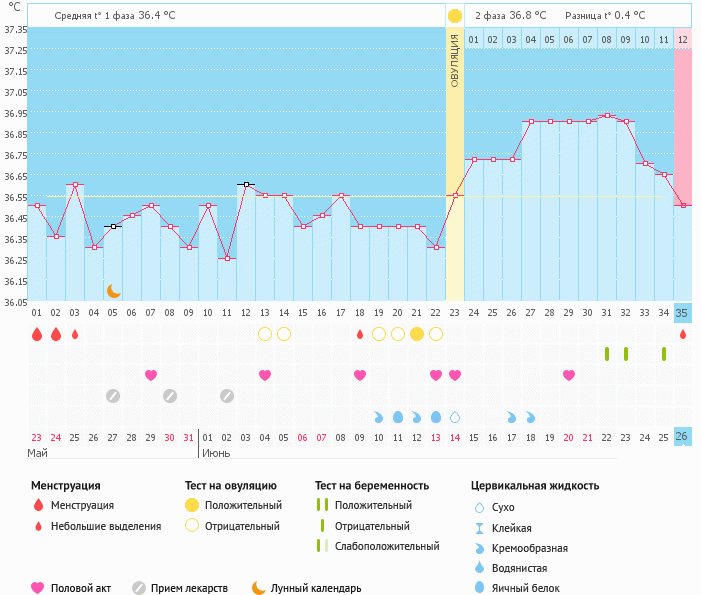Click the yellow ovulation sun icon in header
This screenshot has height=595, width=701.
[455, 16]
